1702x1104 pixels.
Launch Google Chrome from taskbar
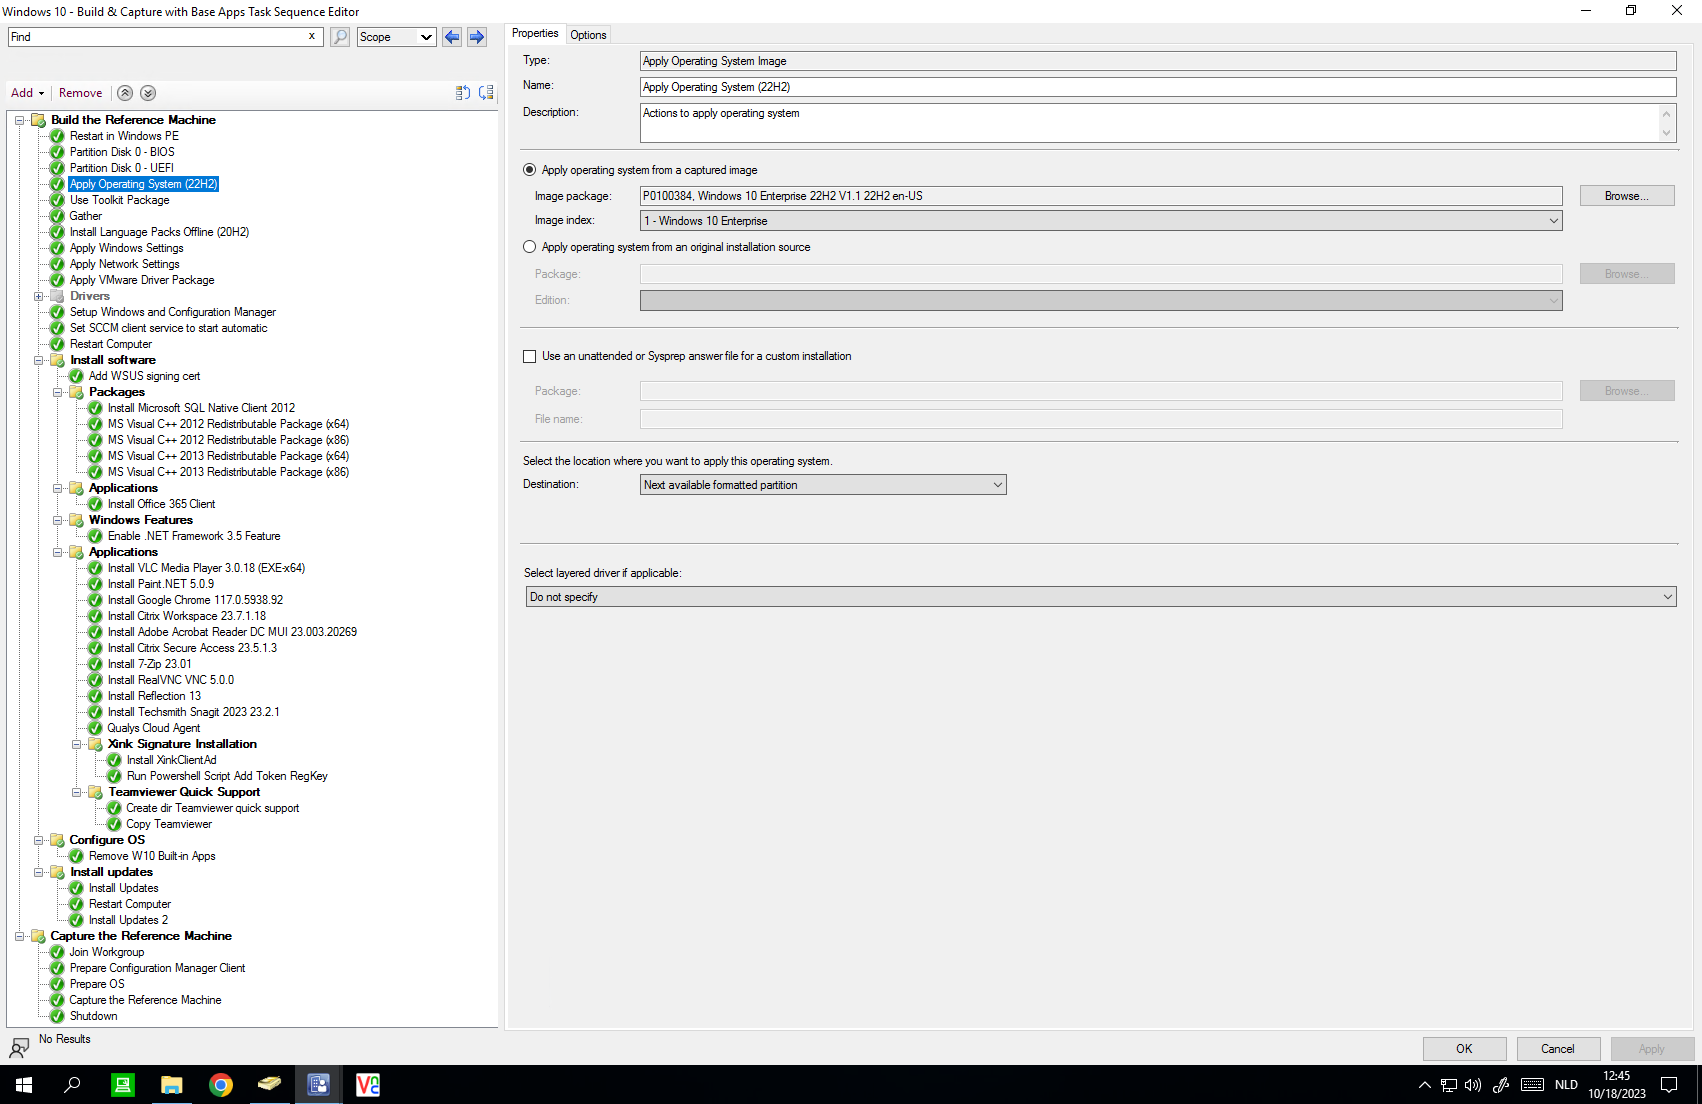(221, 1085)
